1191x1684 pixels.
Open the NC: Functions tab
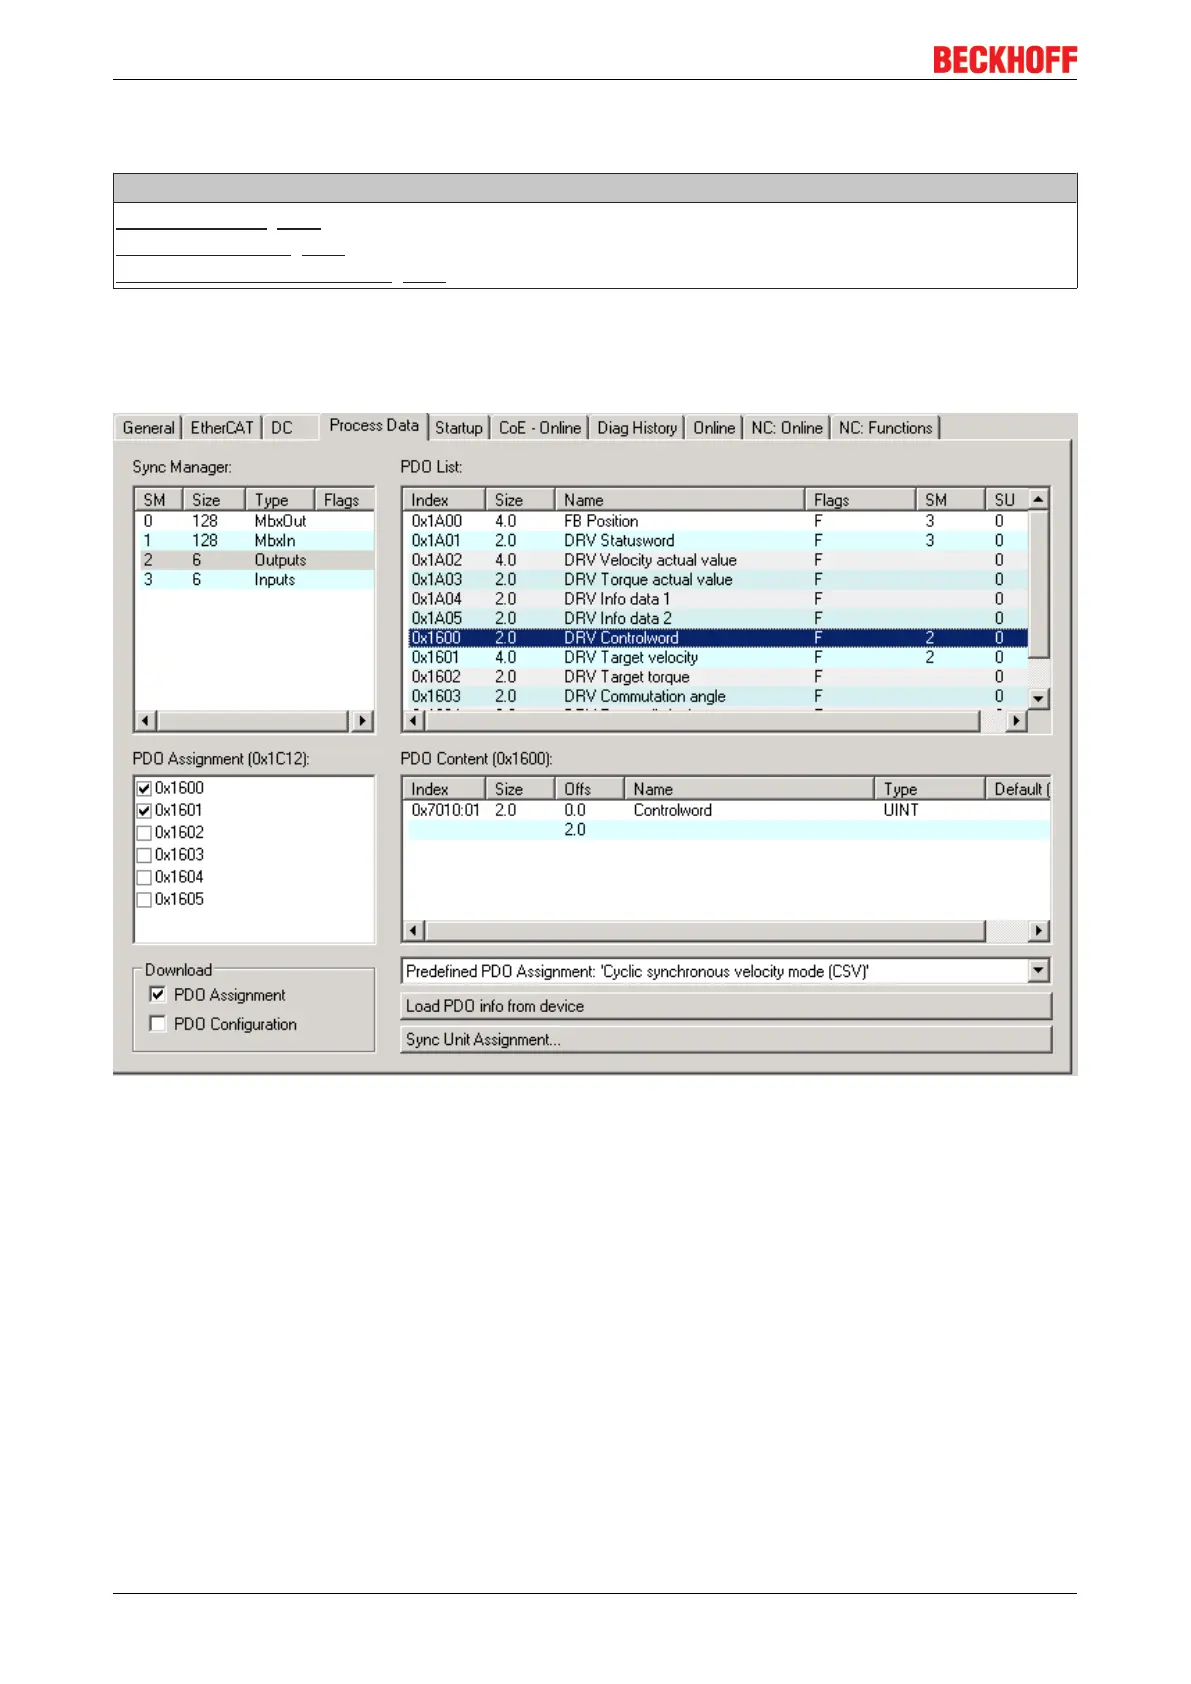point(886,428)
